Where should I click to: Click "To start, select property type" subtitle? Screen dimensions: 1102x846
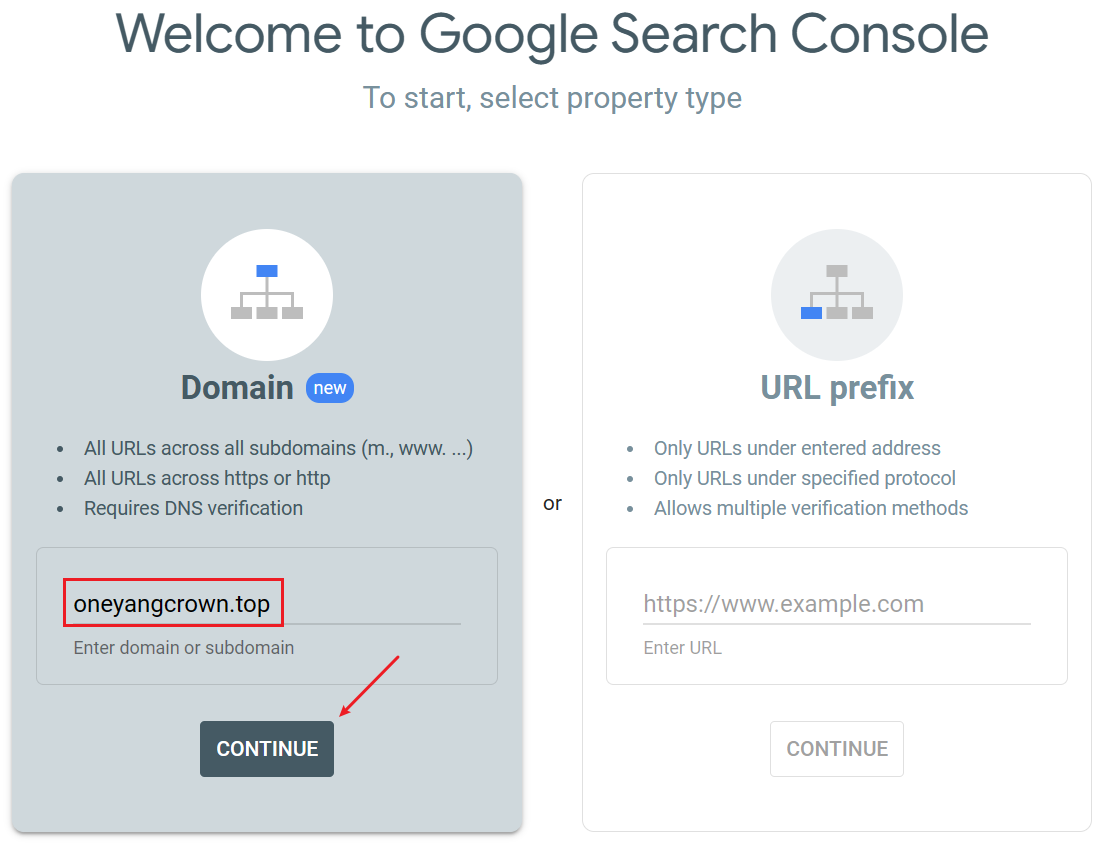552,98
